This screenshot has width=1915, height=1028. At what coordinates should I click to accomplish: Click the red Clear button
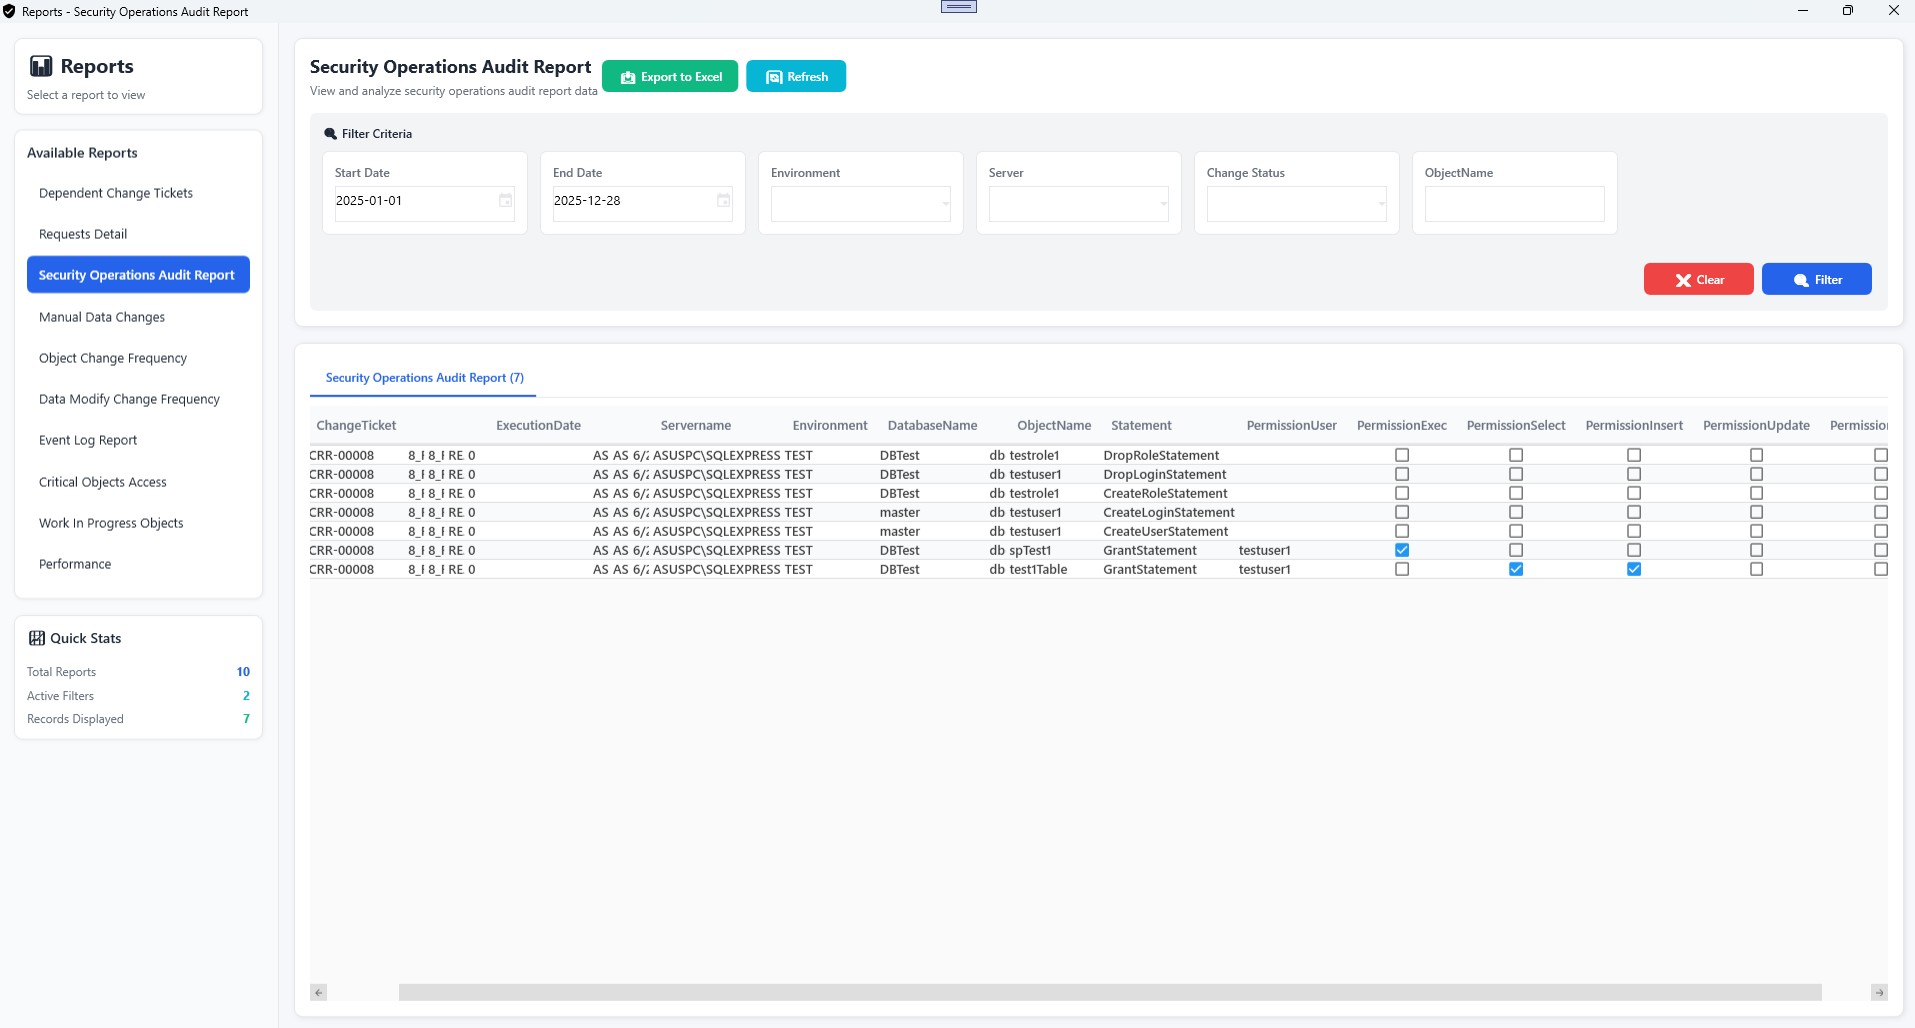(x=1698, y=280)
